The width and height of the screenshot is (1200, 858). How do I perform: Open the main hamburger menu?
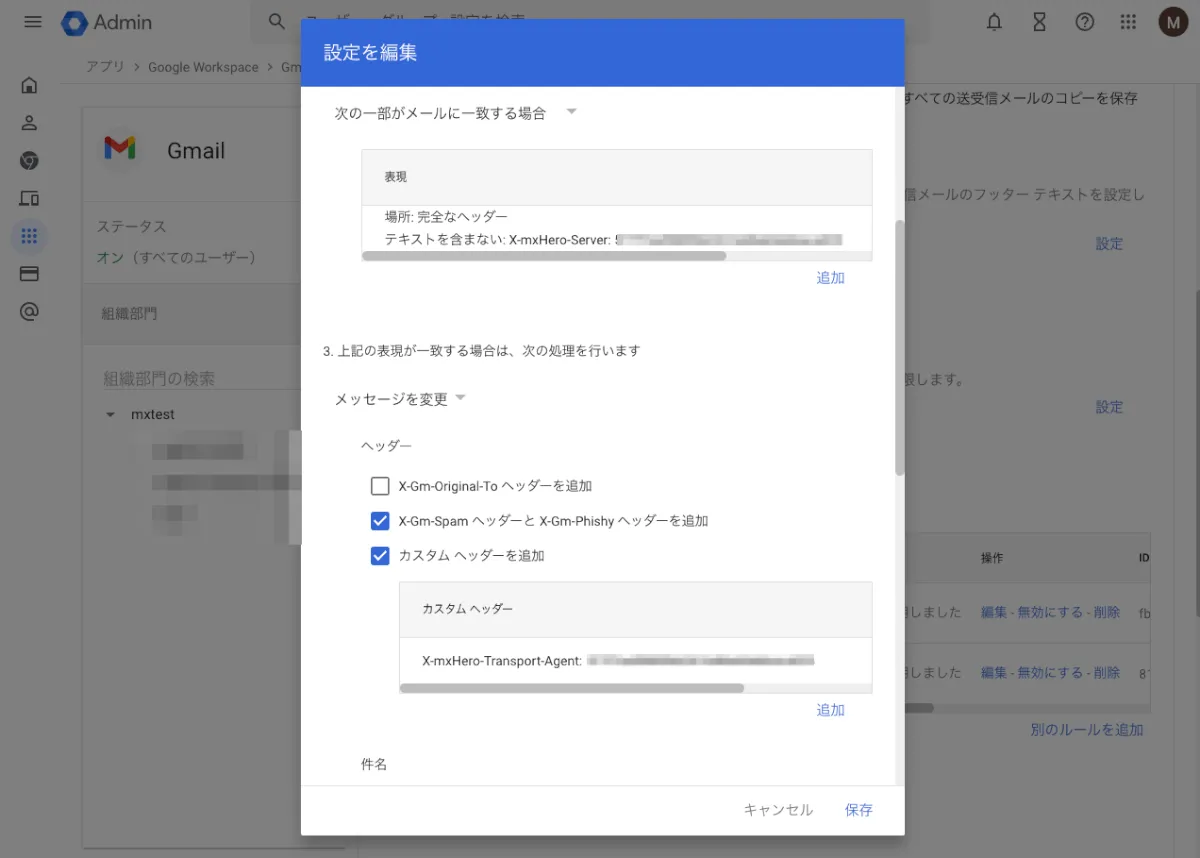click(x=33, y=22)
